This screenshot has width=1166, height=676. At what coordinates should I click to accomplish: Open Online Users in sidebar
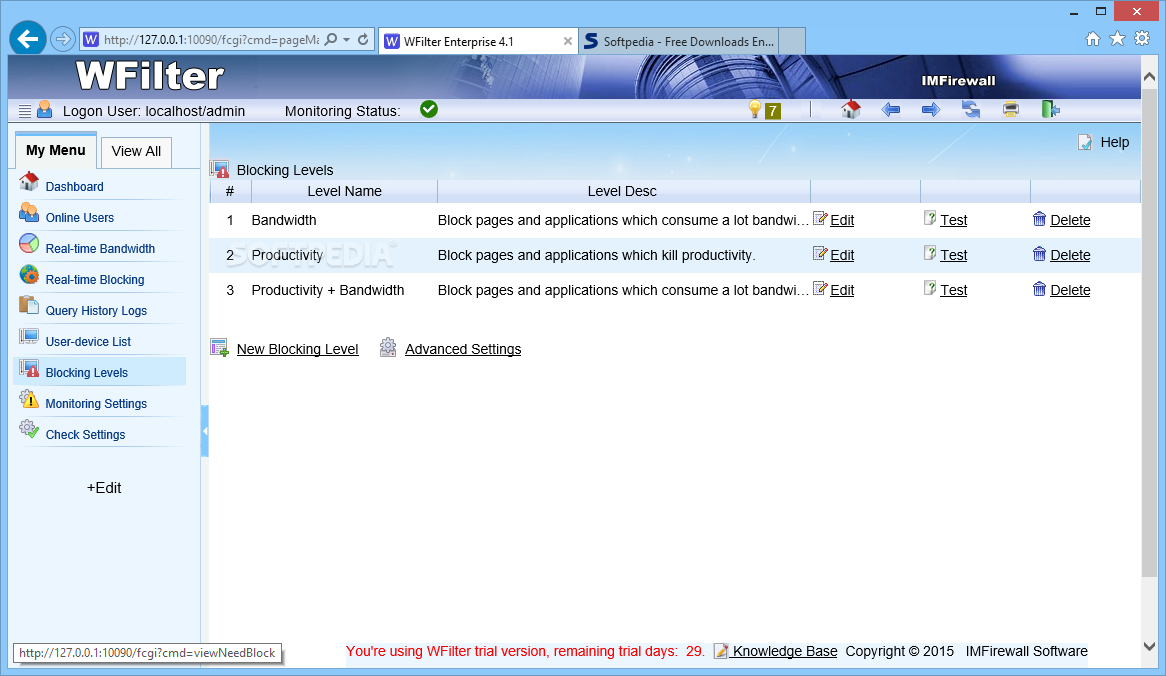tap(80, 218)
